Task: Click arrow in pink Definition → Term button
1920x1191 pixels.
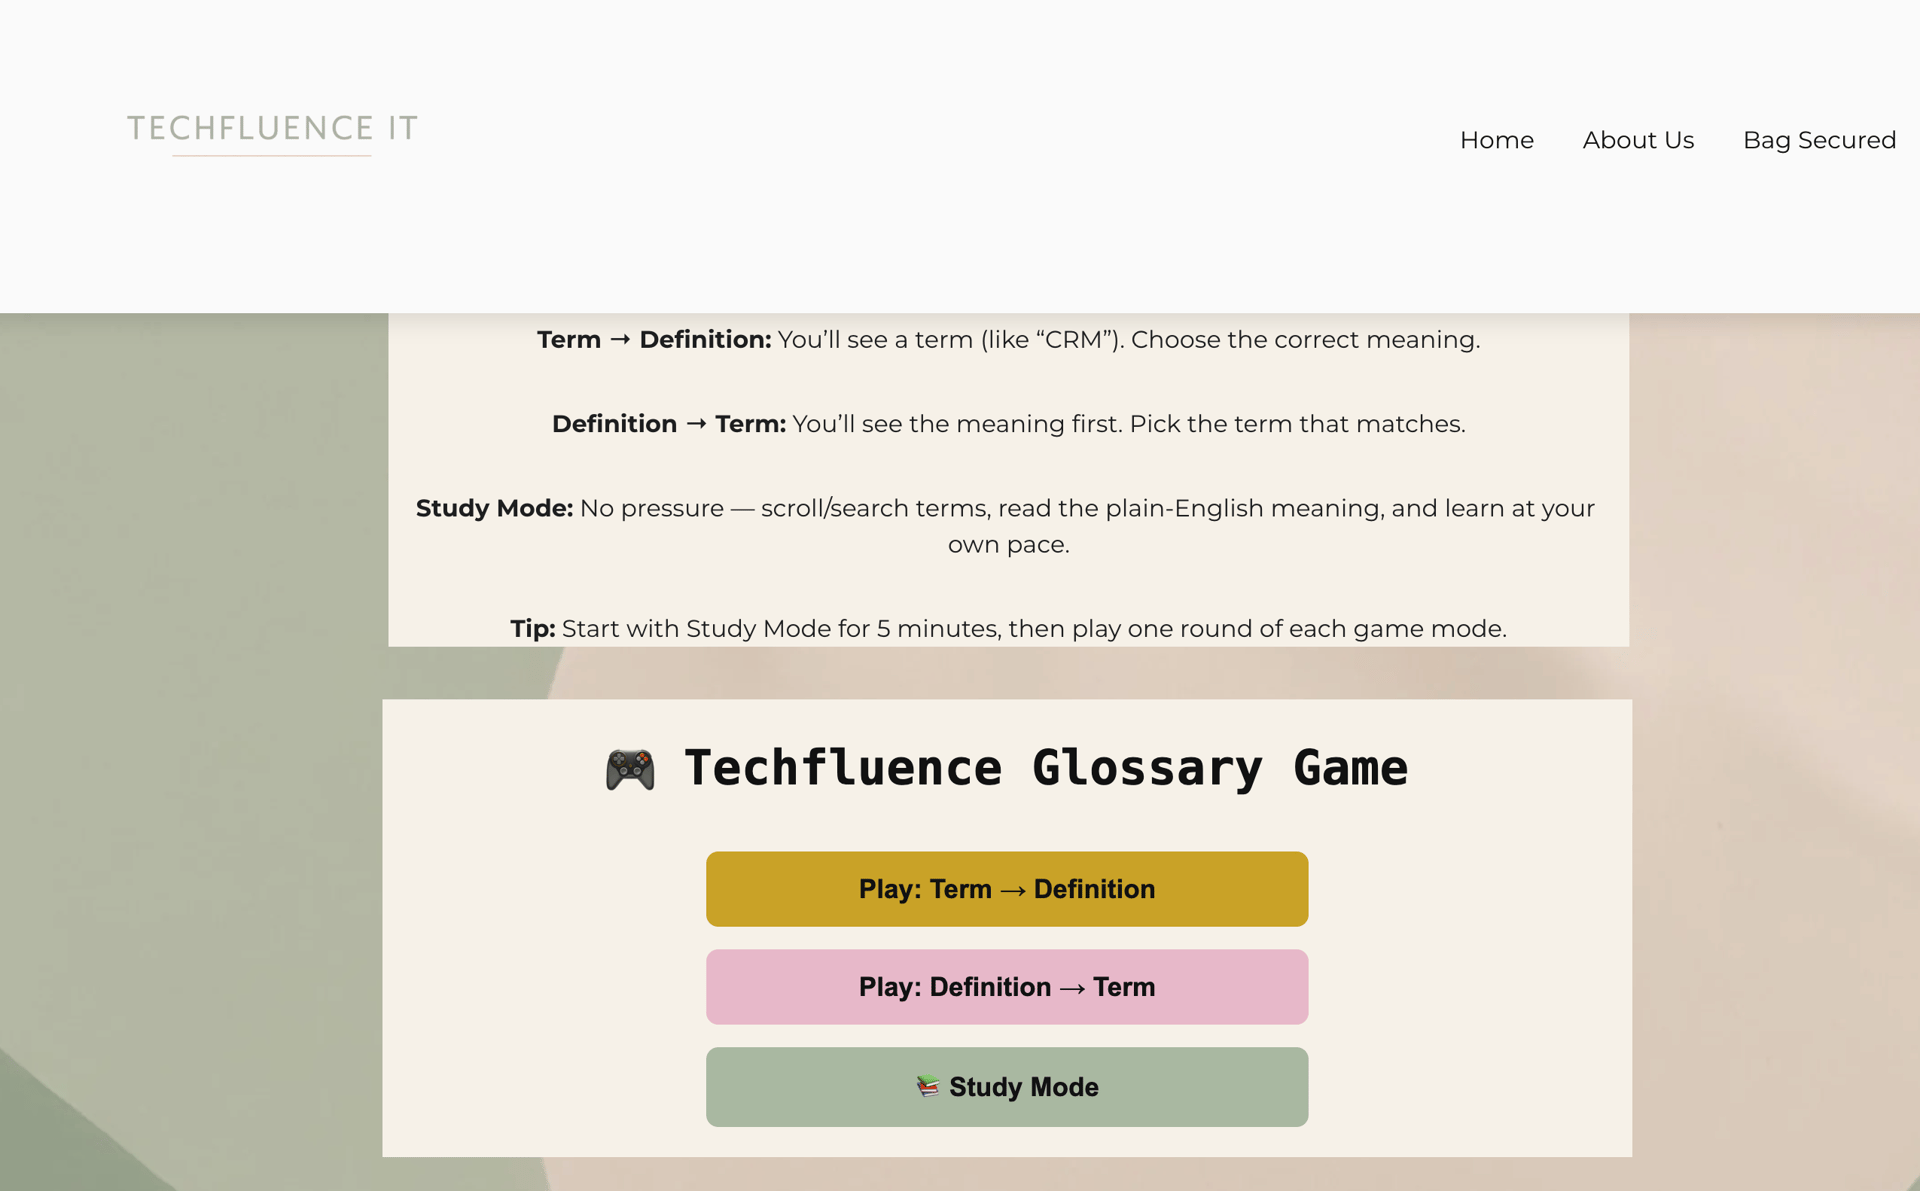Action: pyautogui.click(x=1071, y=988)
